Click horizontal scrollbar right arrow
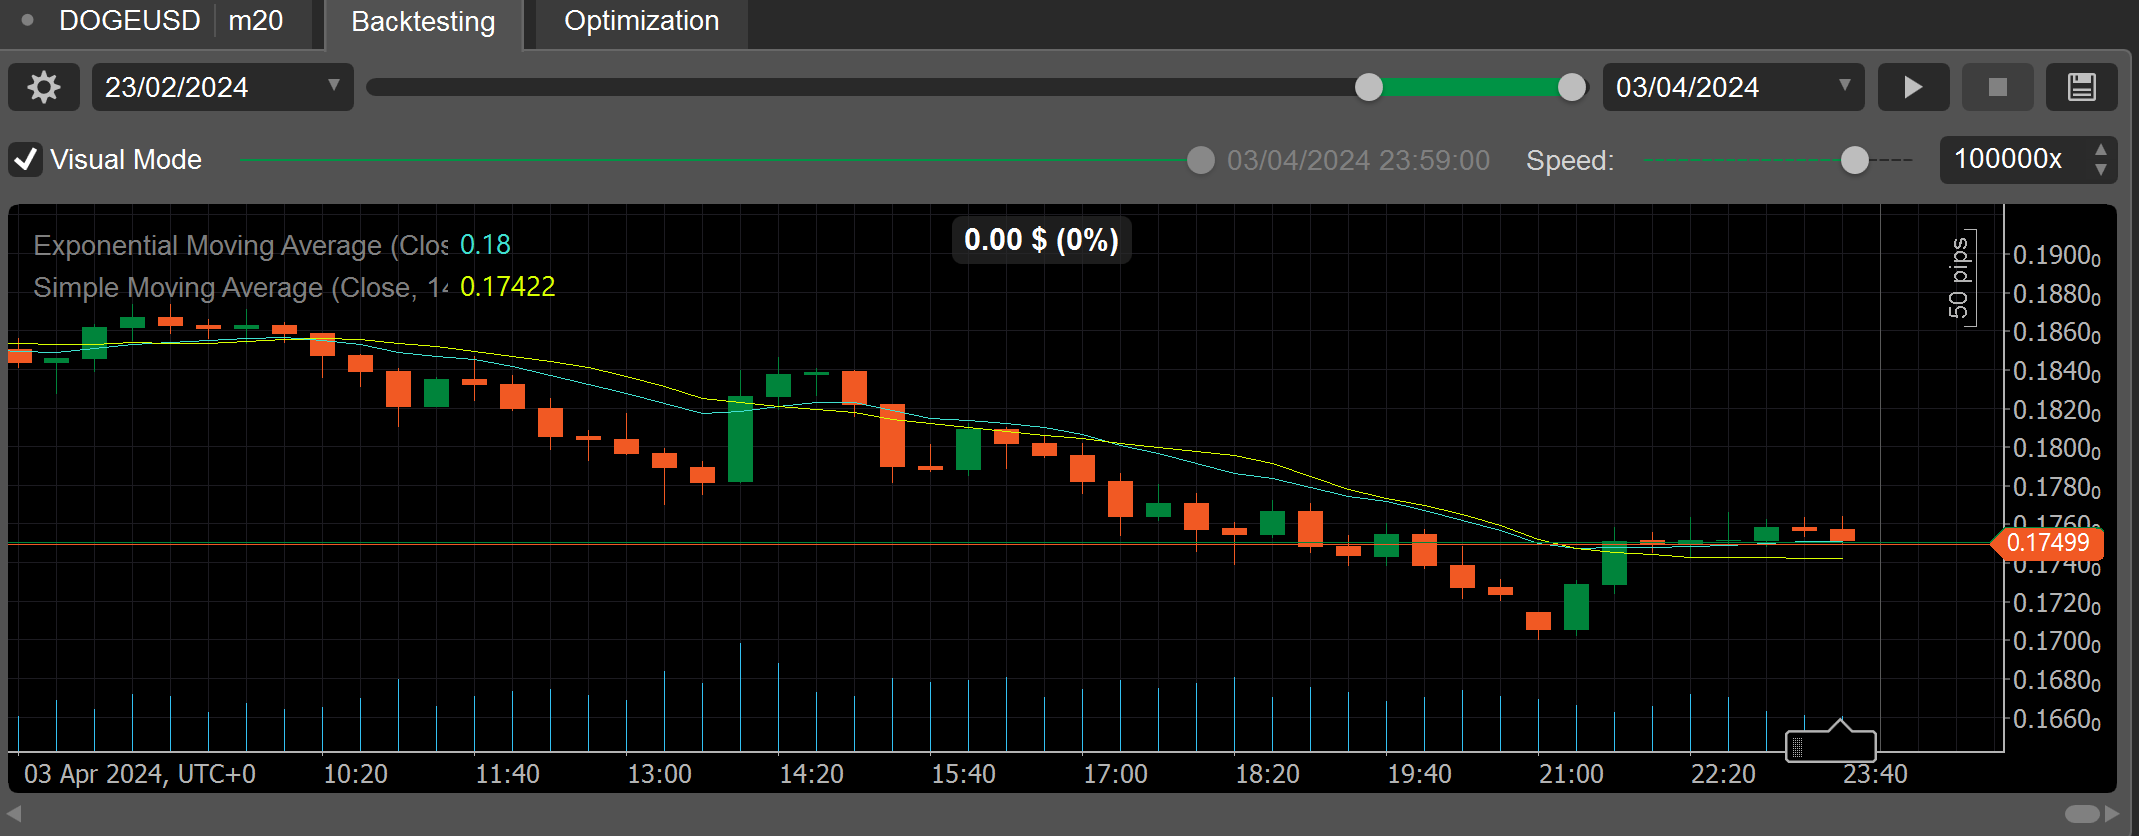 tap(2112, 813)
